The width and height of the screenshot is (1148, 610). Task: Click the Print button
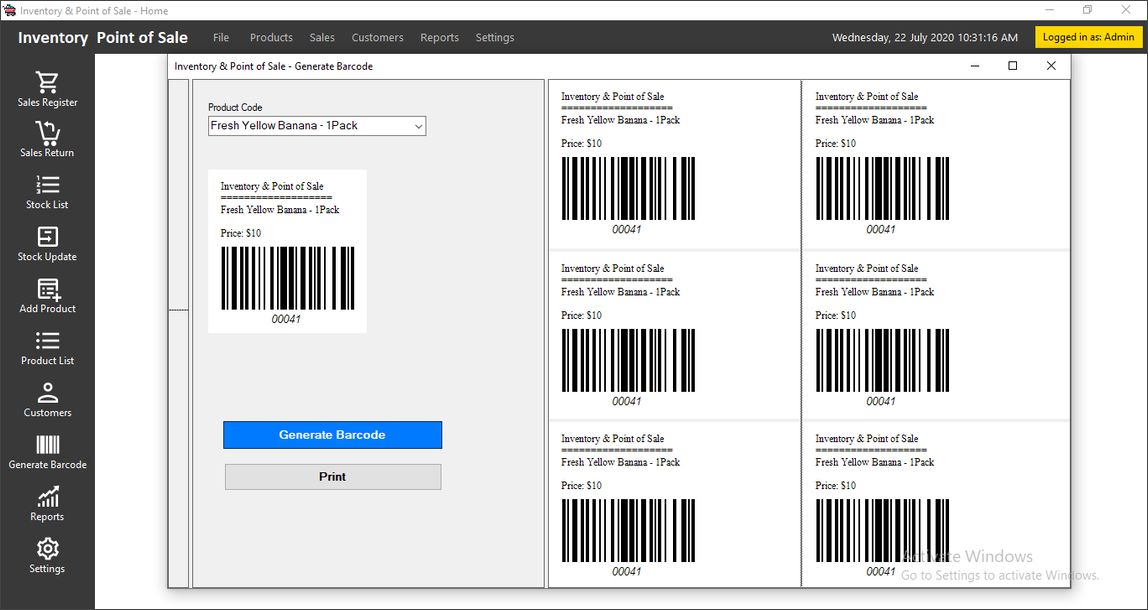(332, 477)
